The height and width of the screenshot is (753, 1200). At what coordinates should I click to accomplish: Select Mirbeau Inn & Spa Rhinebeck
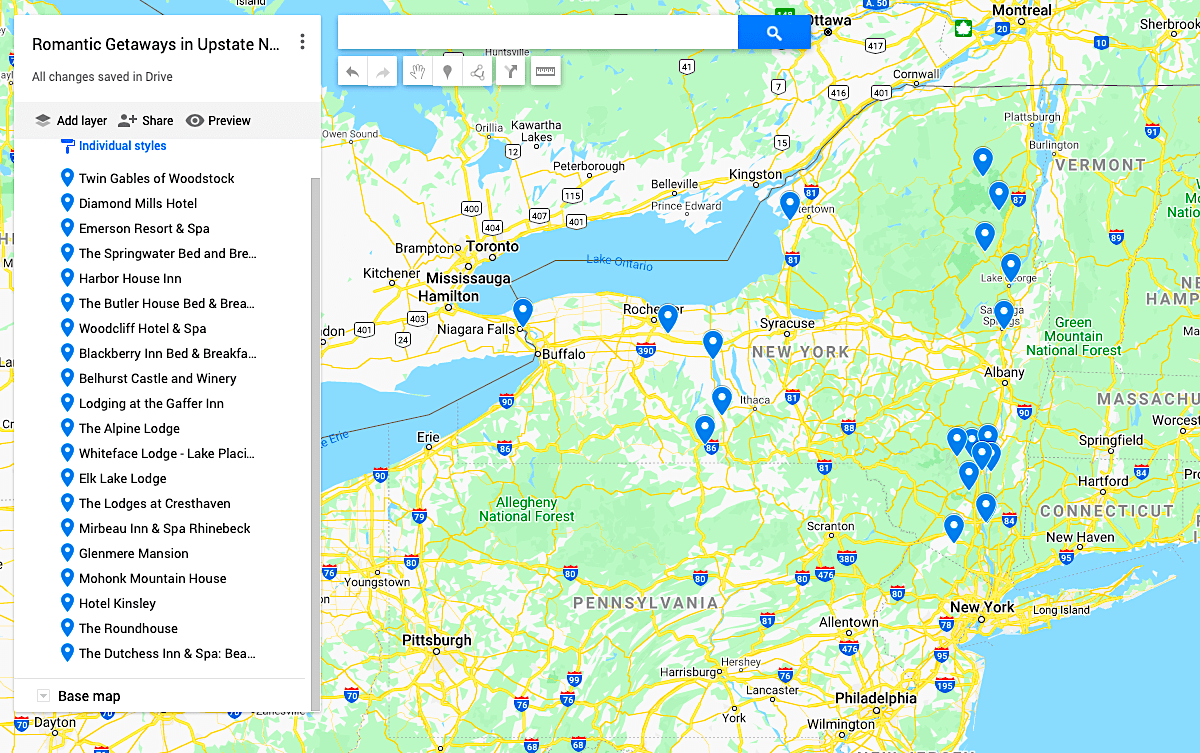click(165, 528)
